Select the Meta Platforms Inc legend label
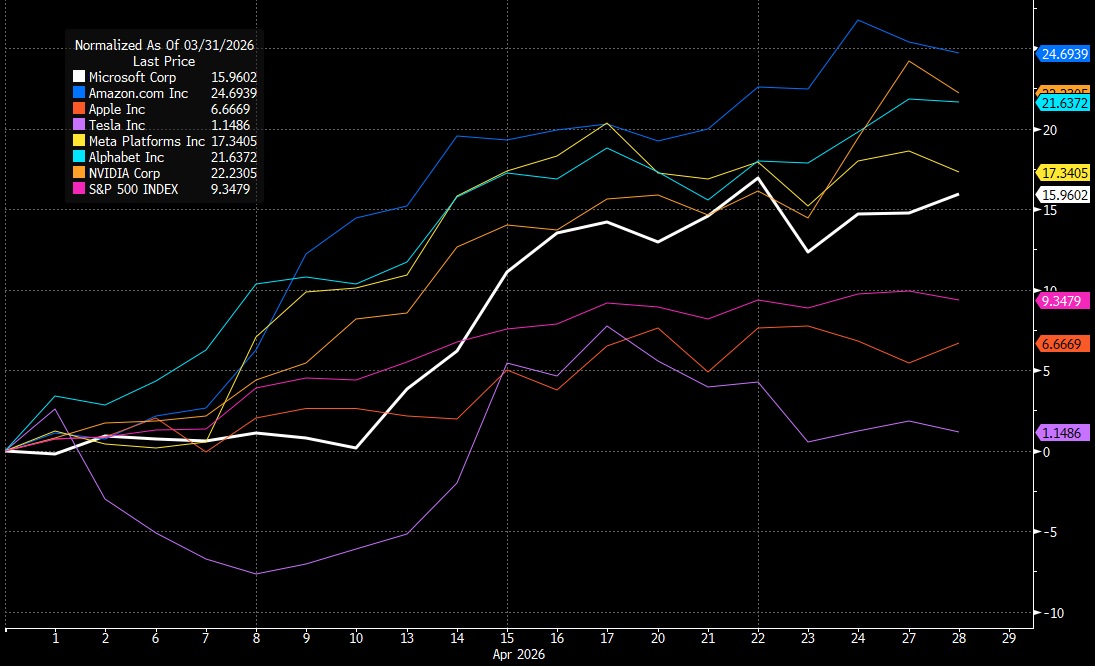 pyautogui.click(x=146, y=141)
